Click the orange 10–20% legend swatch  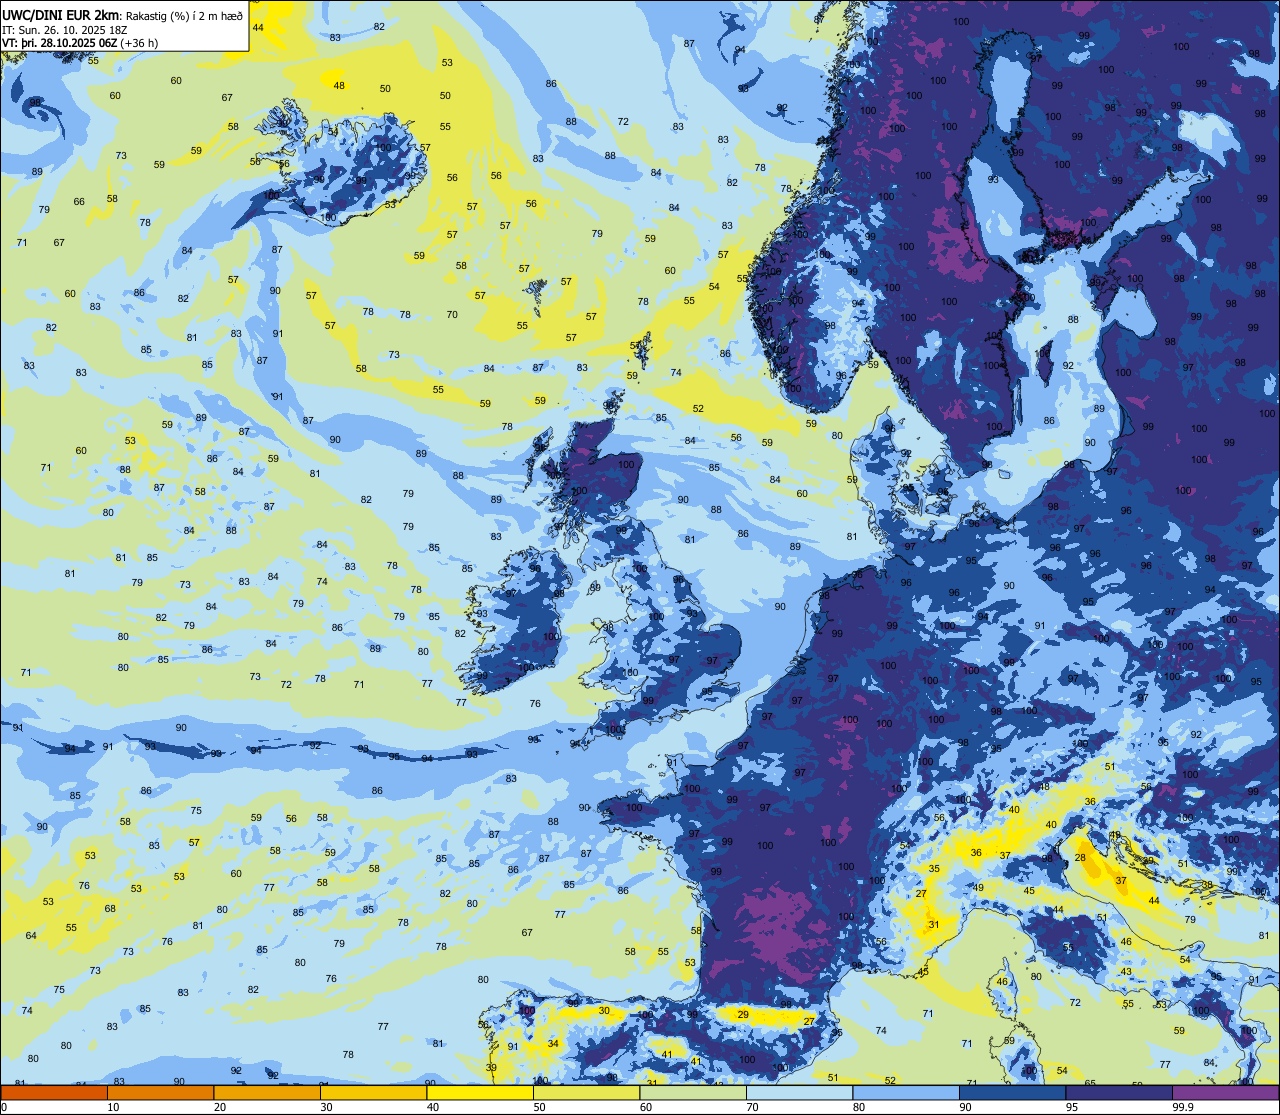pyautogui.click(x=160, y=1093)
